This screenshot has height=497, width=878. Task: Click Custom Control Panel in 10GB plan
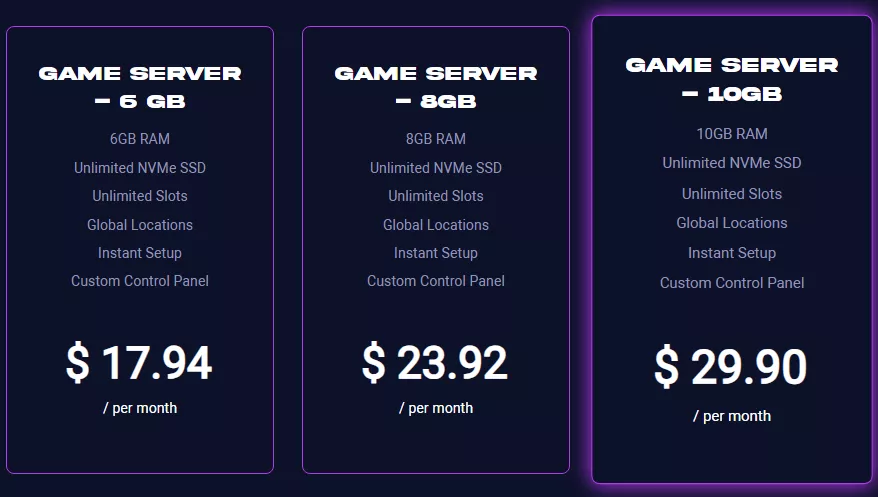tap(732, 283)
